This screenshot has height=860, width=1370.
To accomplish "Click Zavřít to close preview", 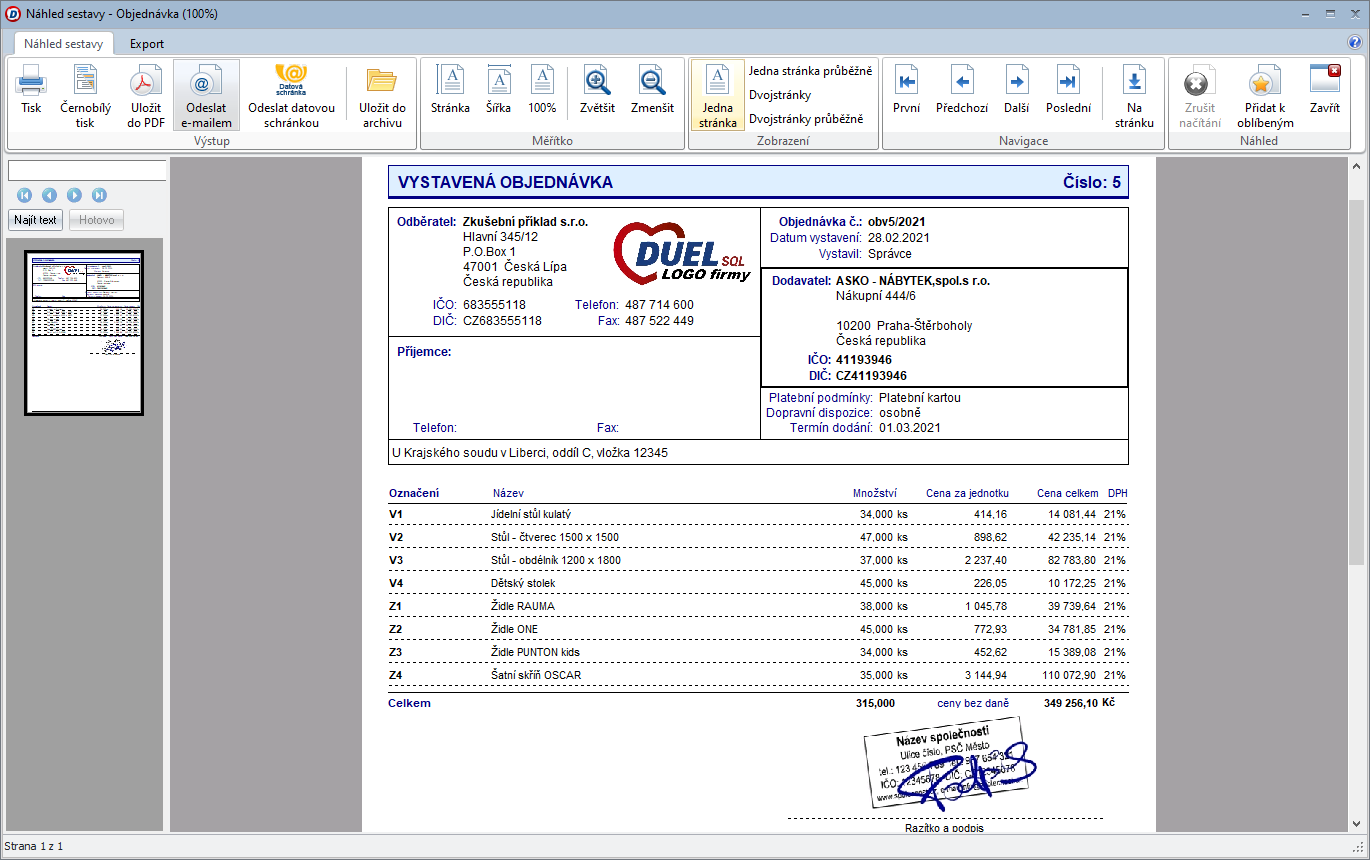I will (1325, 90).
